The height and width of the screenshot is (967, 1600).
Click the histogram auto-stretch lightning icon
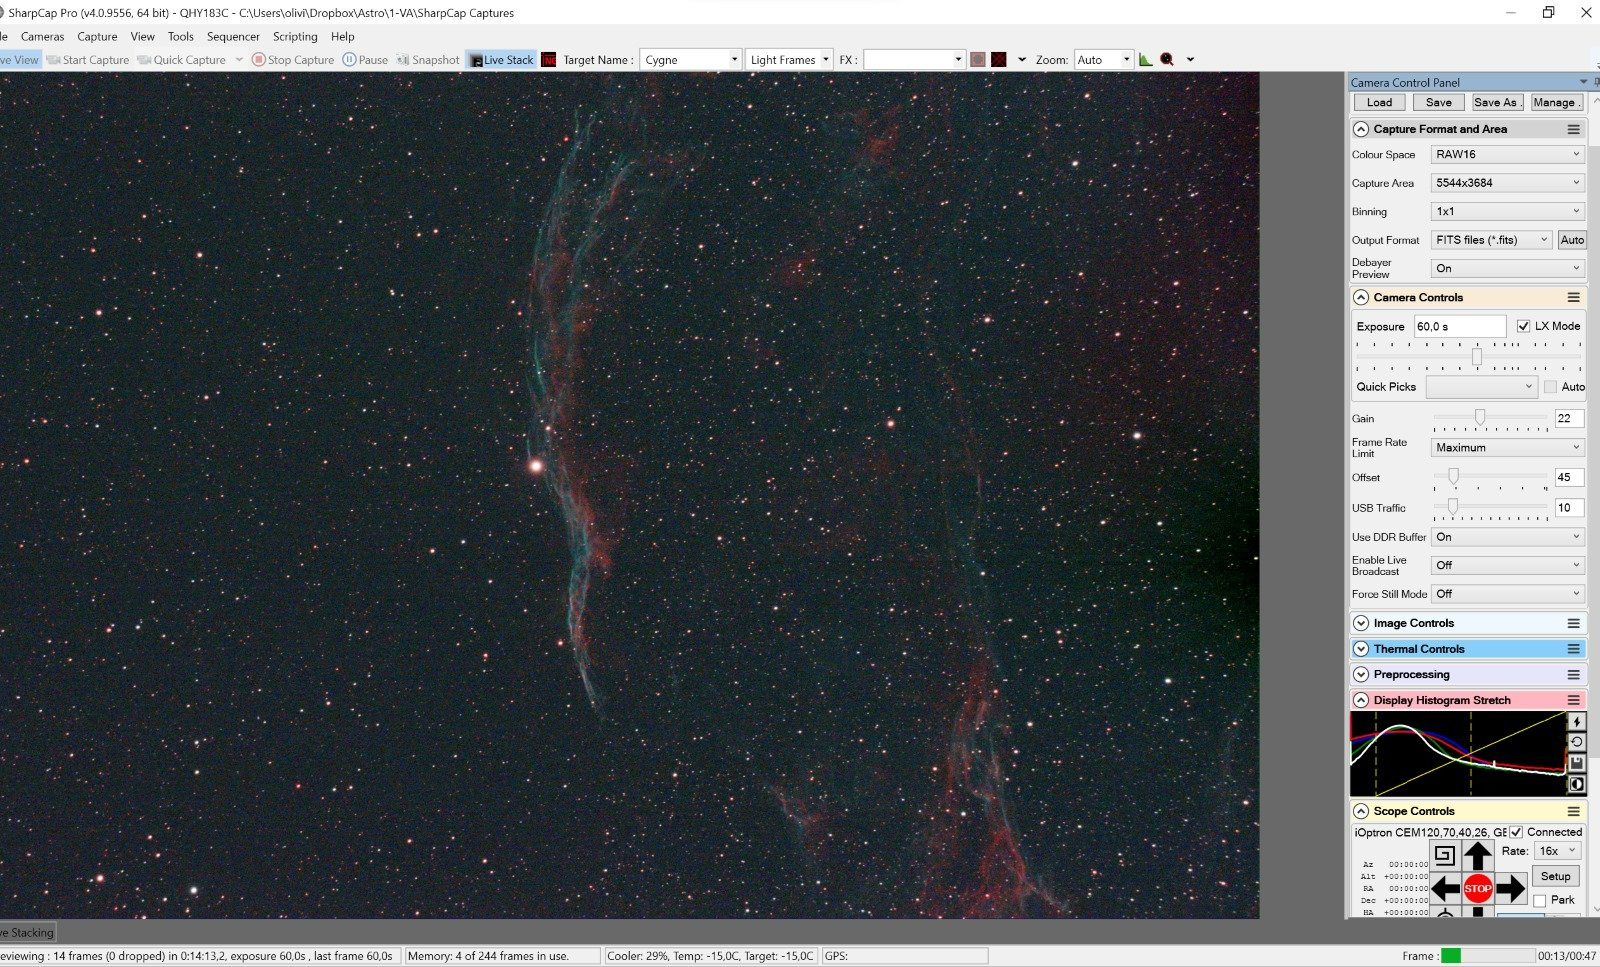pos(1576,721)
